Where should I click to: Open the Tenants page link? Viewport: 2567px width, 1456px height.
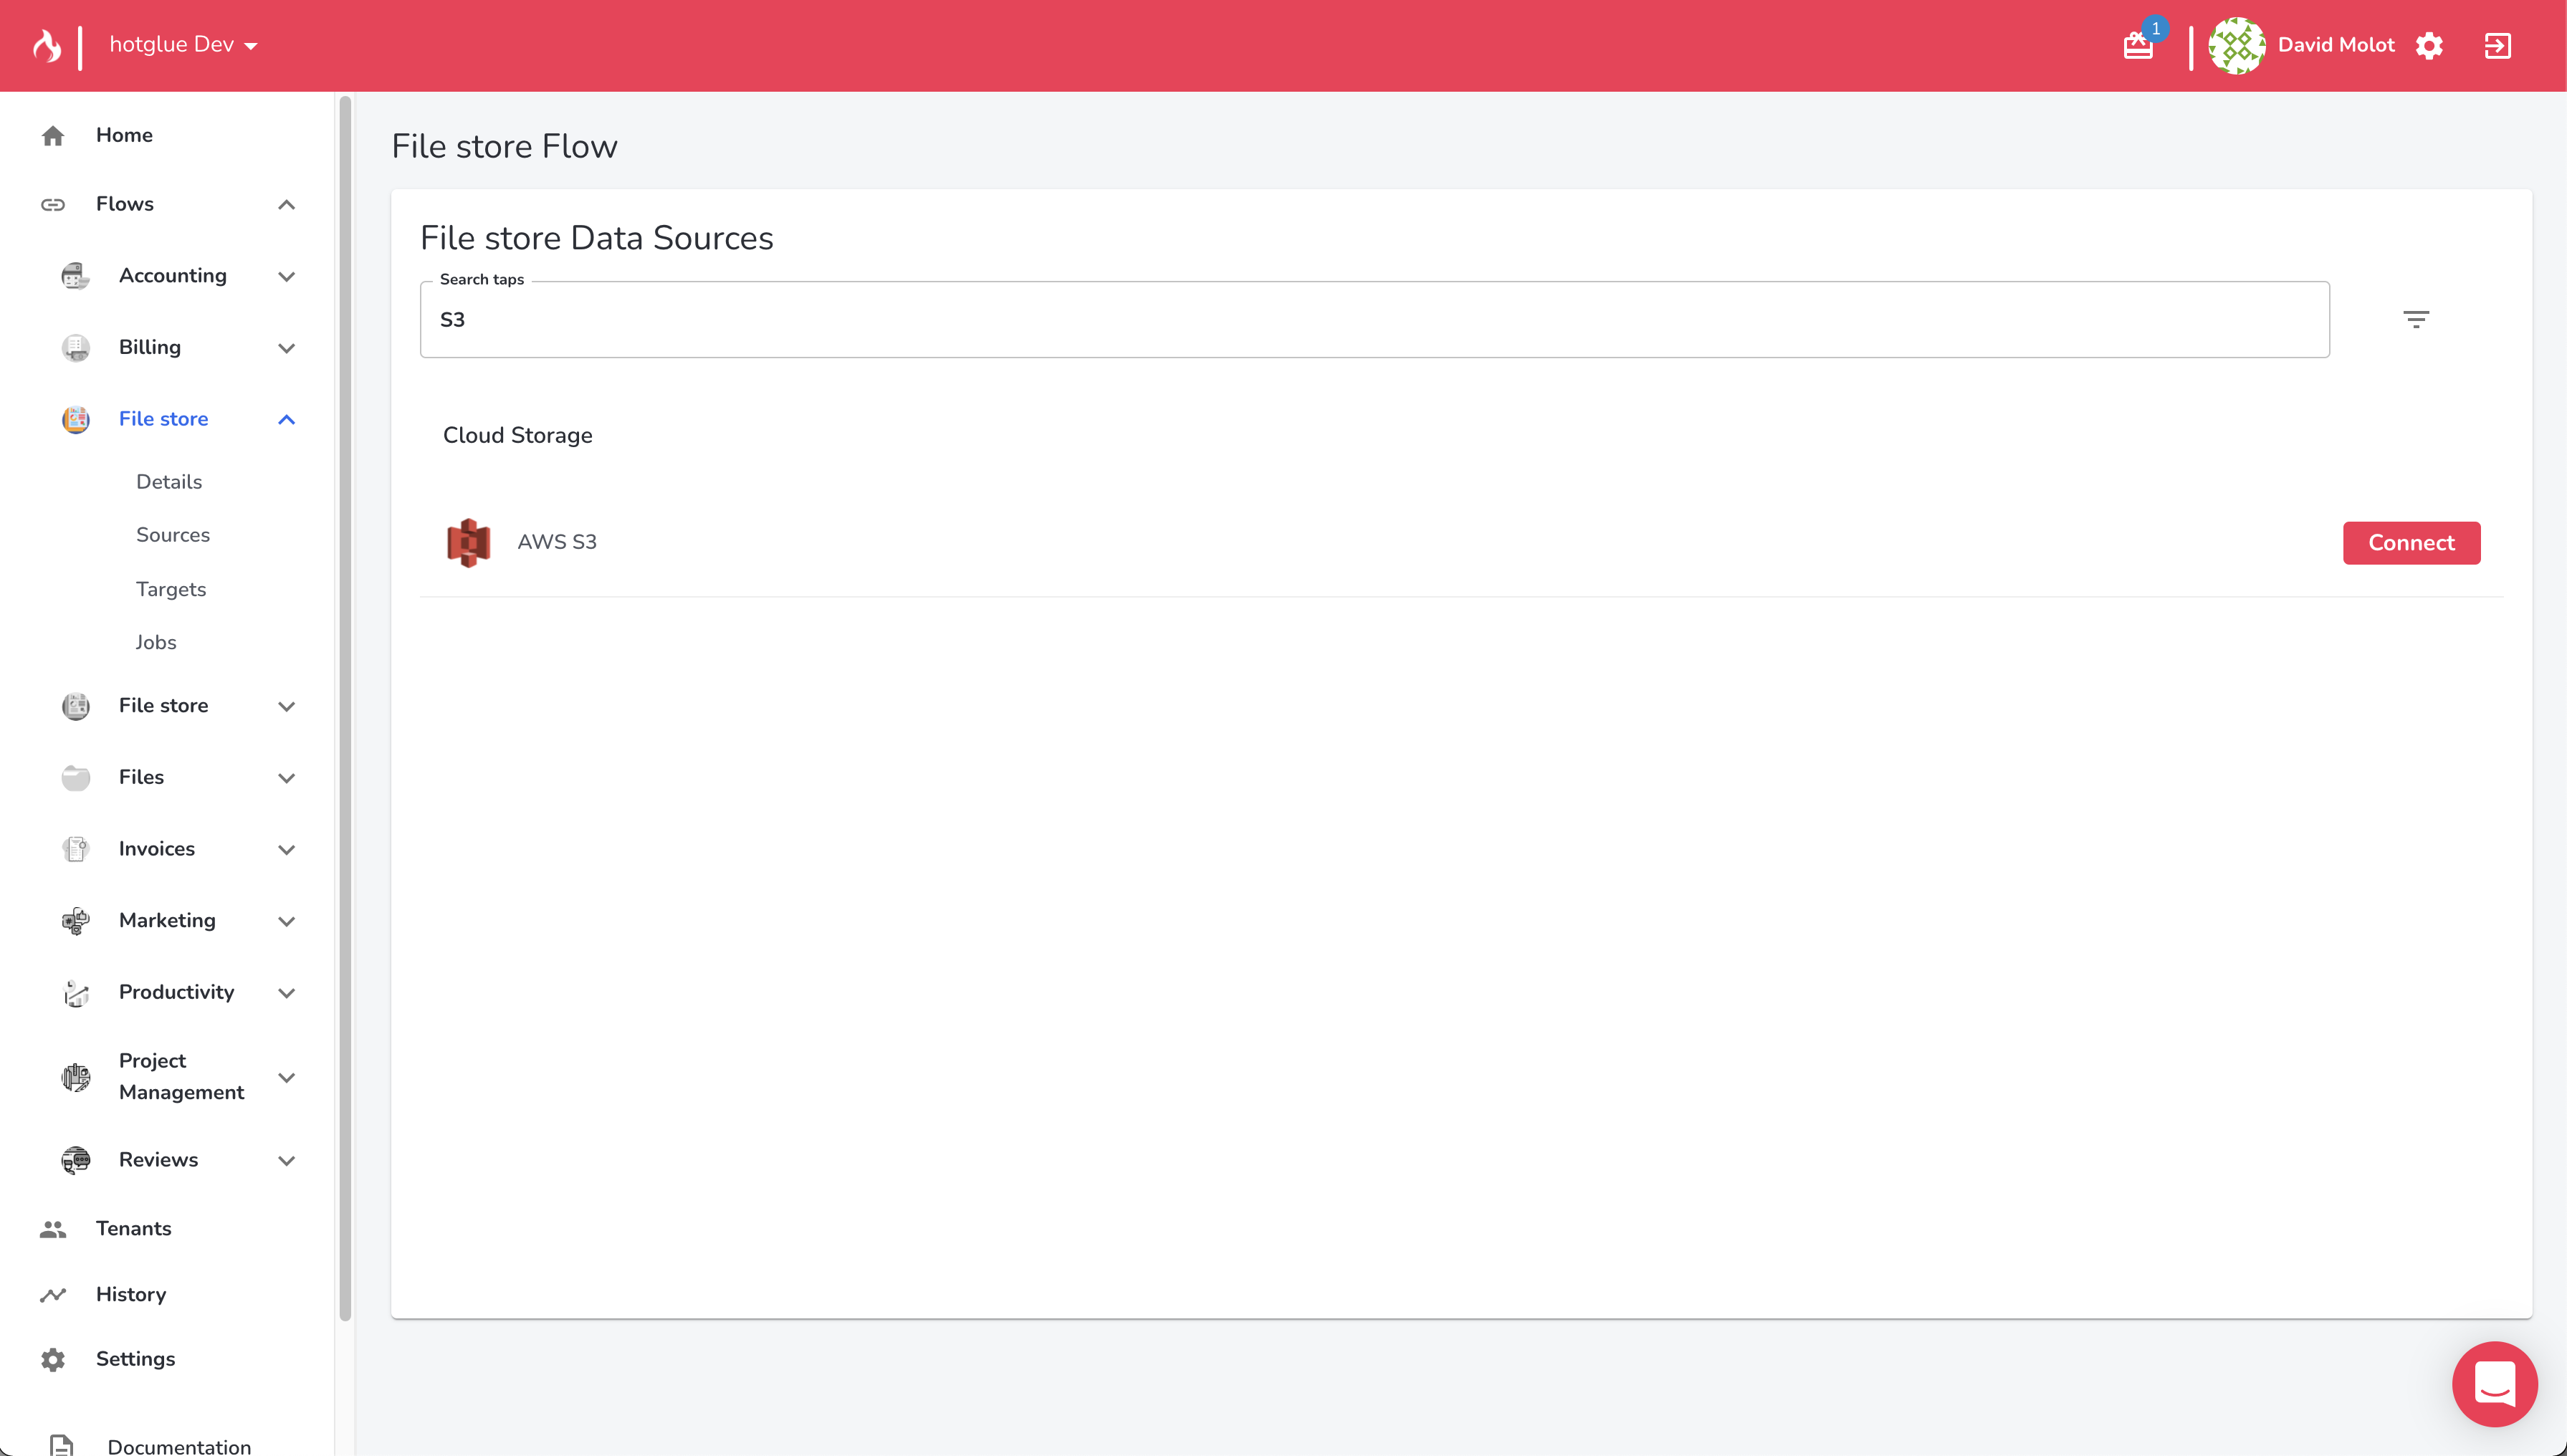(x=133, y=1228)
